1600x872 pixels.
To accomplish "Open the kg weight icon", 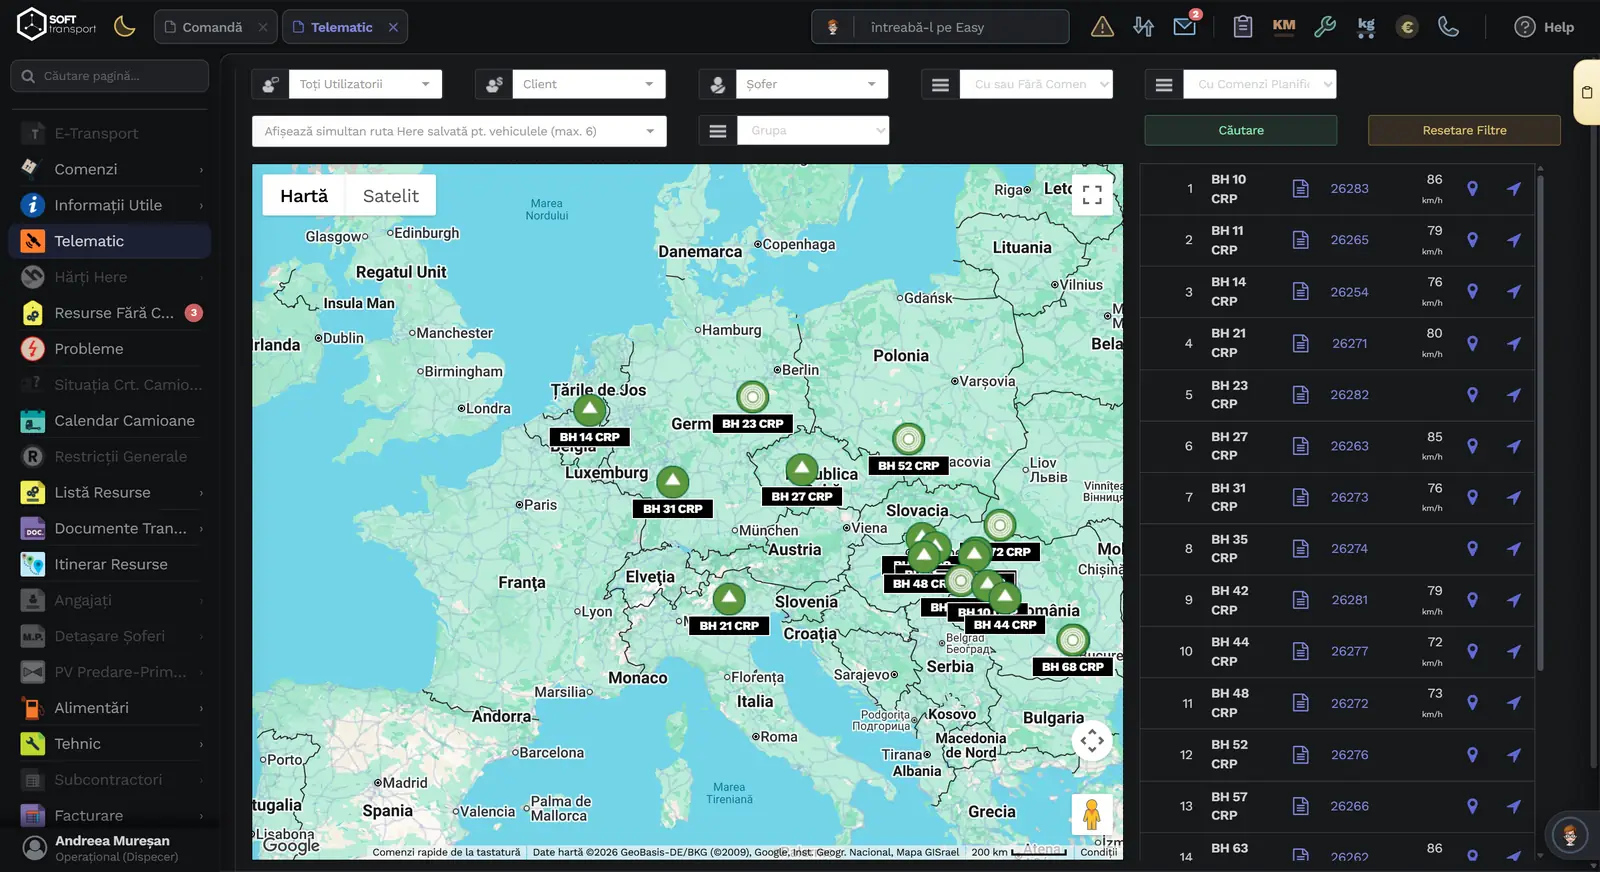I will coord(1366,27).
